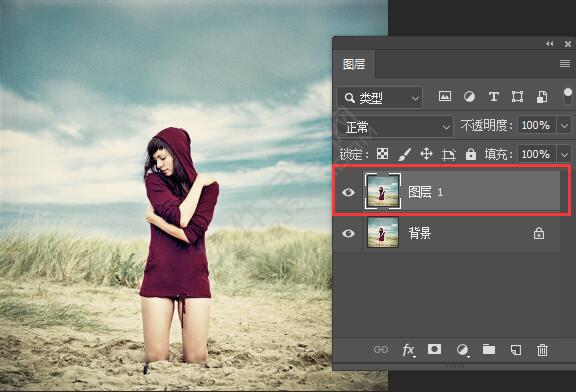Click the lock all padlock icon
This screenshot has height=392, width=576.
coord(471,154)
